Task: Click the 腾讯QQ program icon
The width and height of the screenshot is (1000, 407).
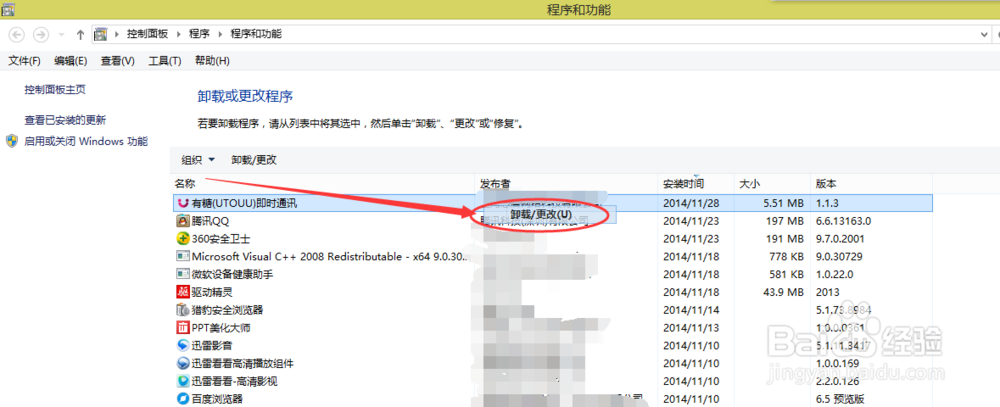Action: (x=183, y=221)
